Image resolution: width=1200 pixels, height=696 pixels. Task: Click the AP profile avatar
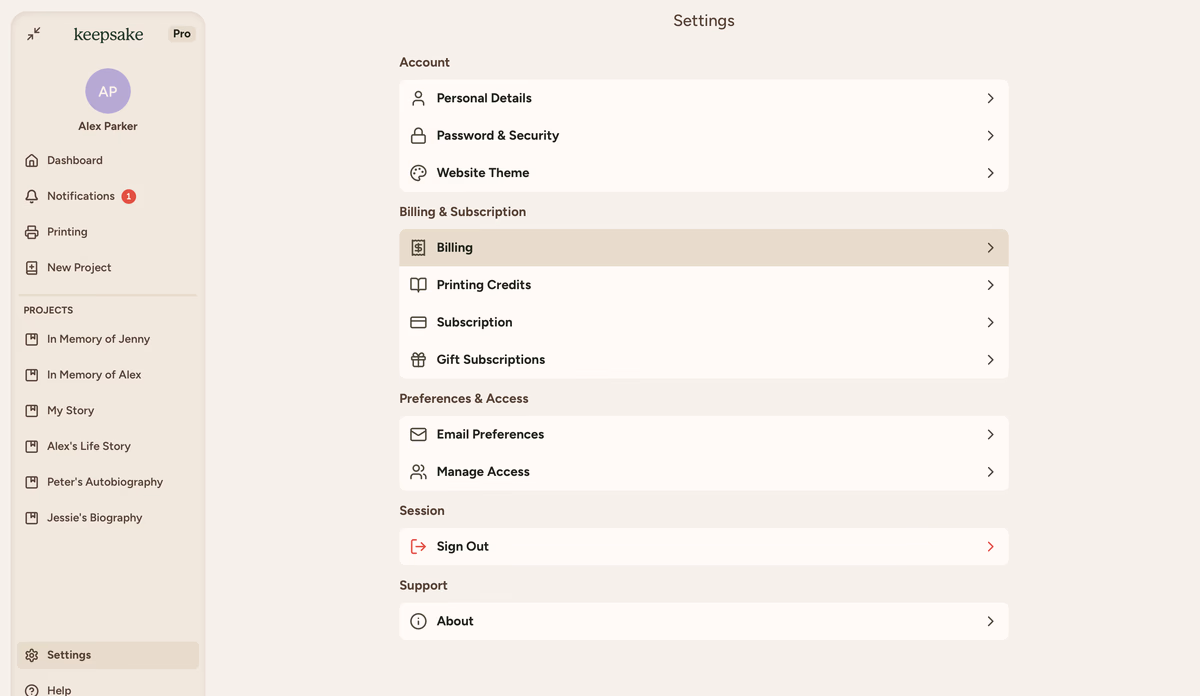108,91
